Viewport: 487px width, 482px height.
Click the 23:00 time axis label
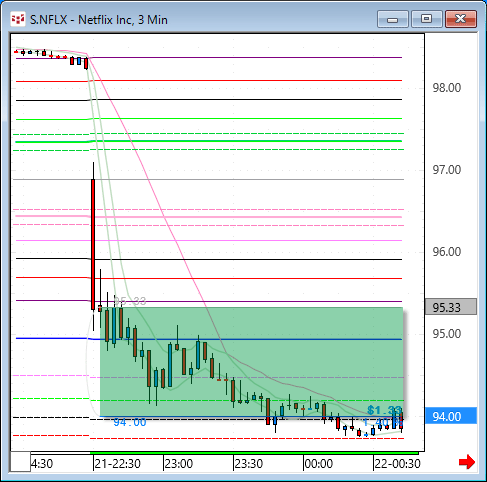(179, 464)
